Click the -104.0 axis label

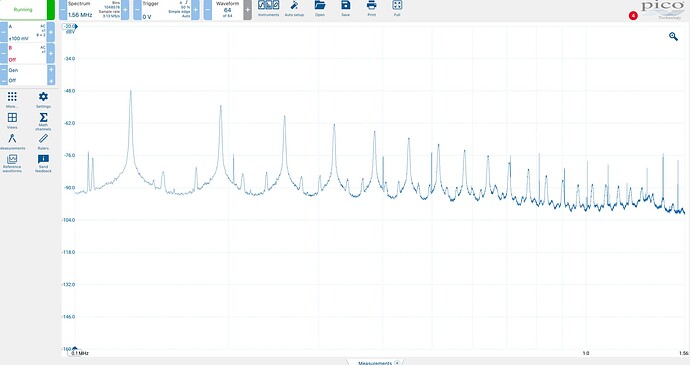coord(69,220)
